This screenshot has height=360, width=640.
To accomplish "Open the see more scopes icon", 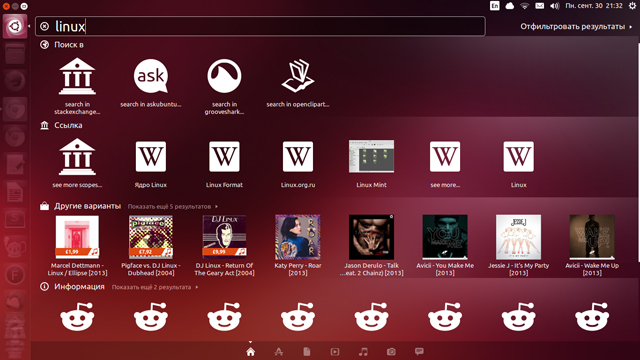I will click(77, 157).
